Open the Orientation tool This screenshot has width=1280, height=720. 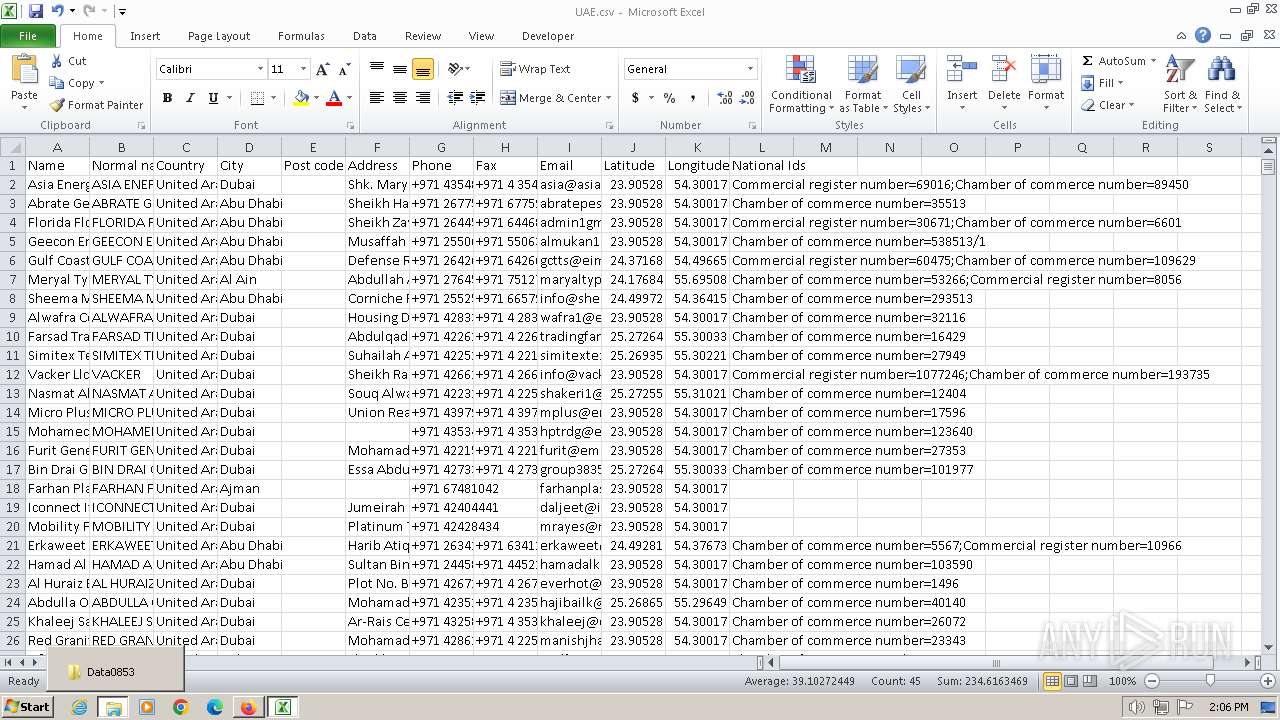pos(458,69)
